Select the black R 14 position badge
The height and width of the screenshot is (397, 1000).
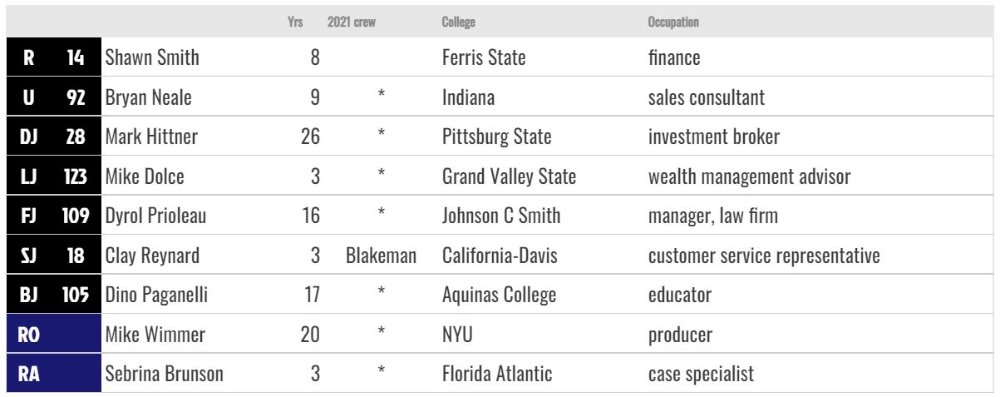tap(54, 57)
